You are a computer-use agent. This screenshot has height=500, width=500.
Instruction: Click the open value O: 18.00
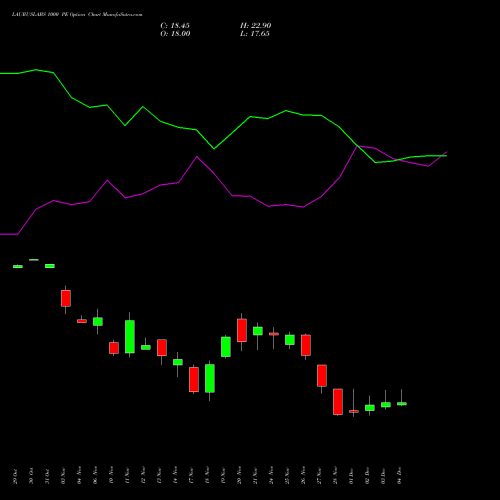(175, 34)
